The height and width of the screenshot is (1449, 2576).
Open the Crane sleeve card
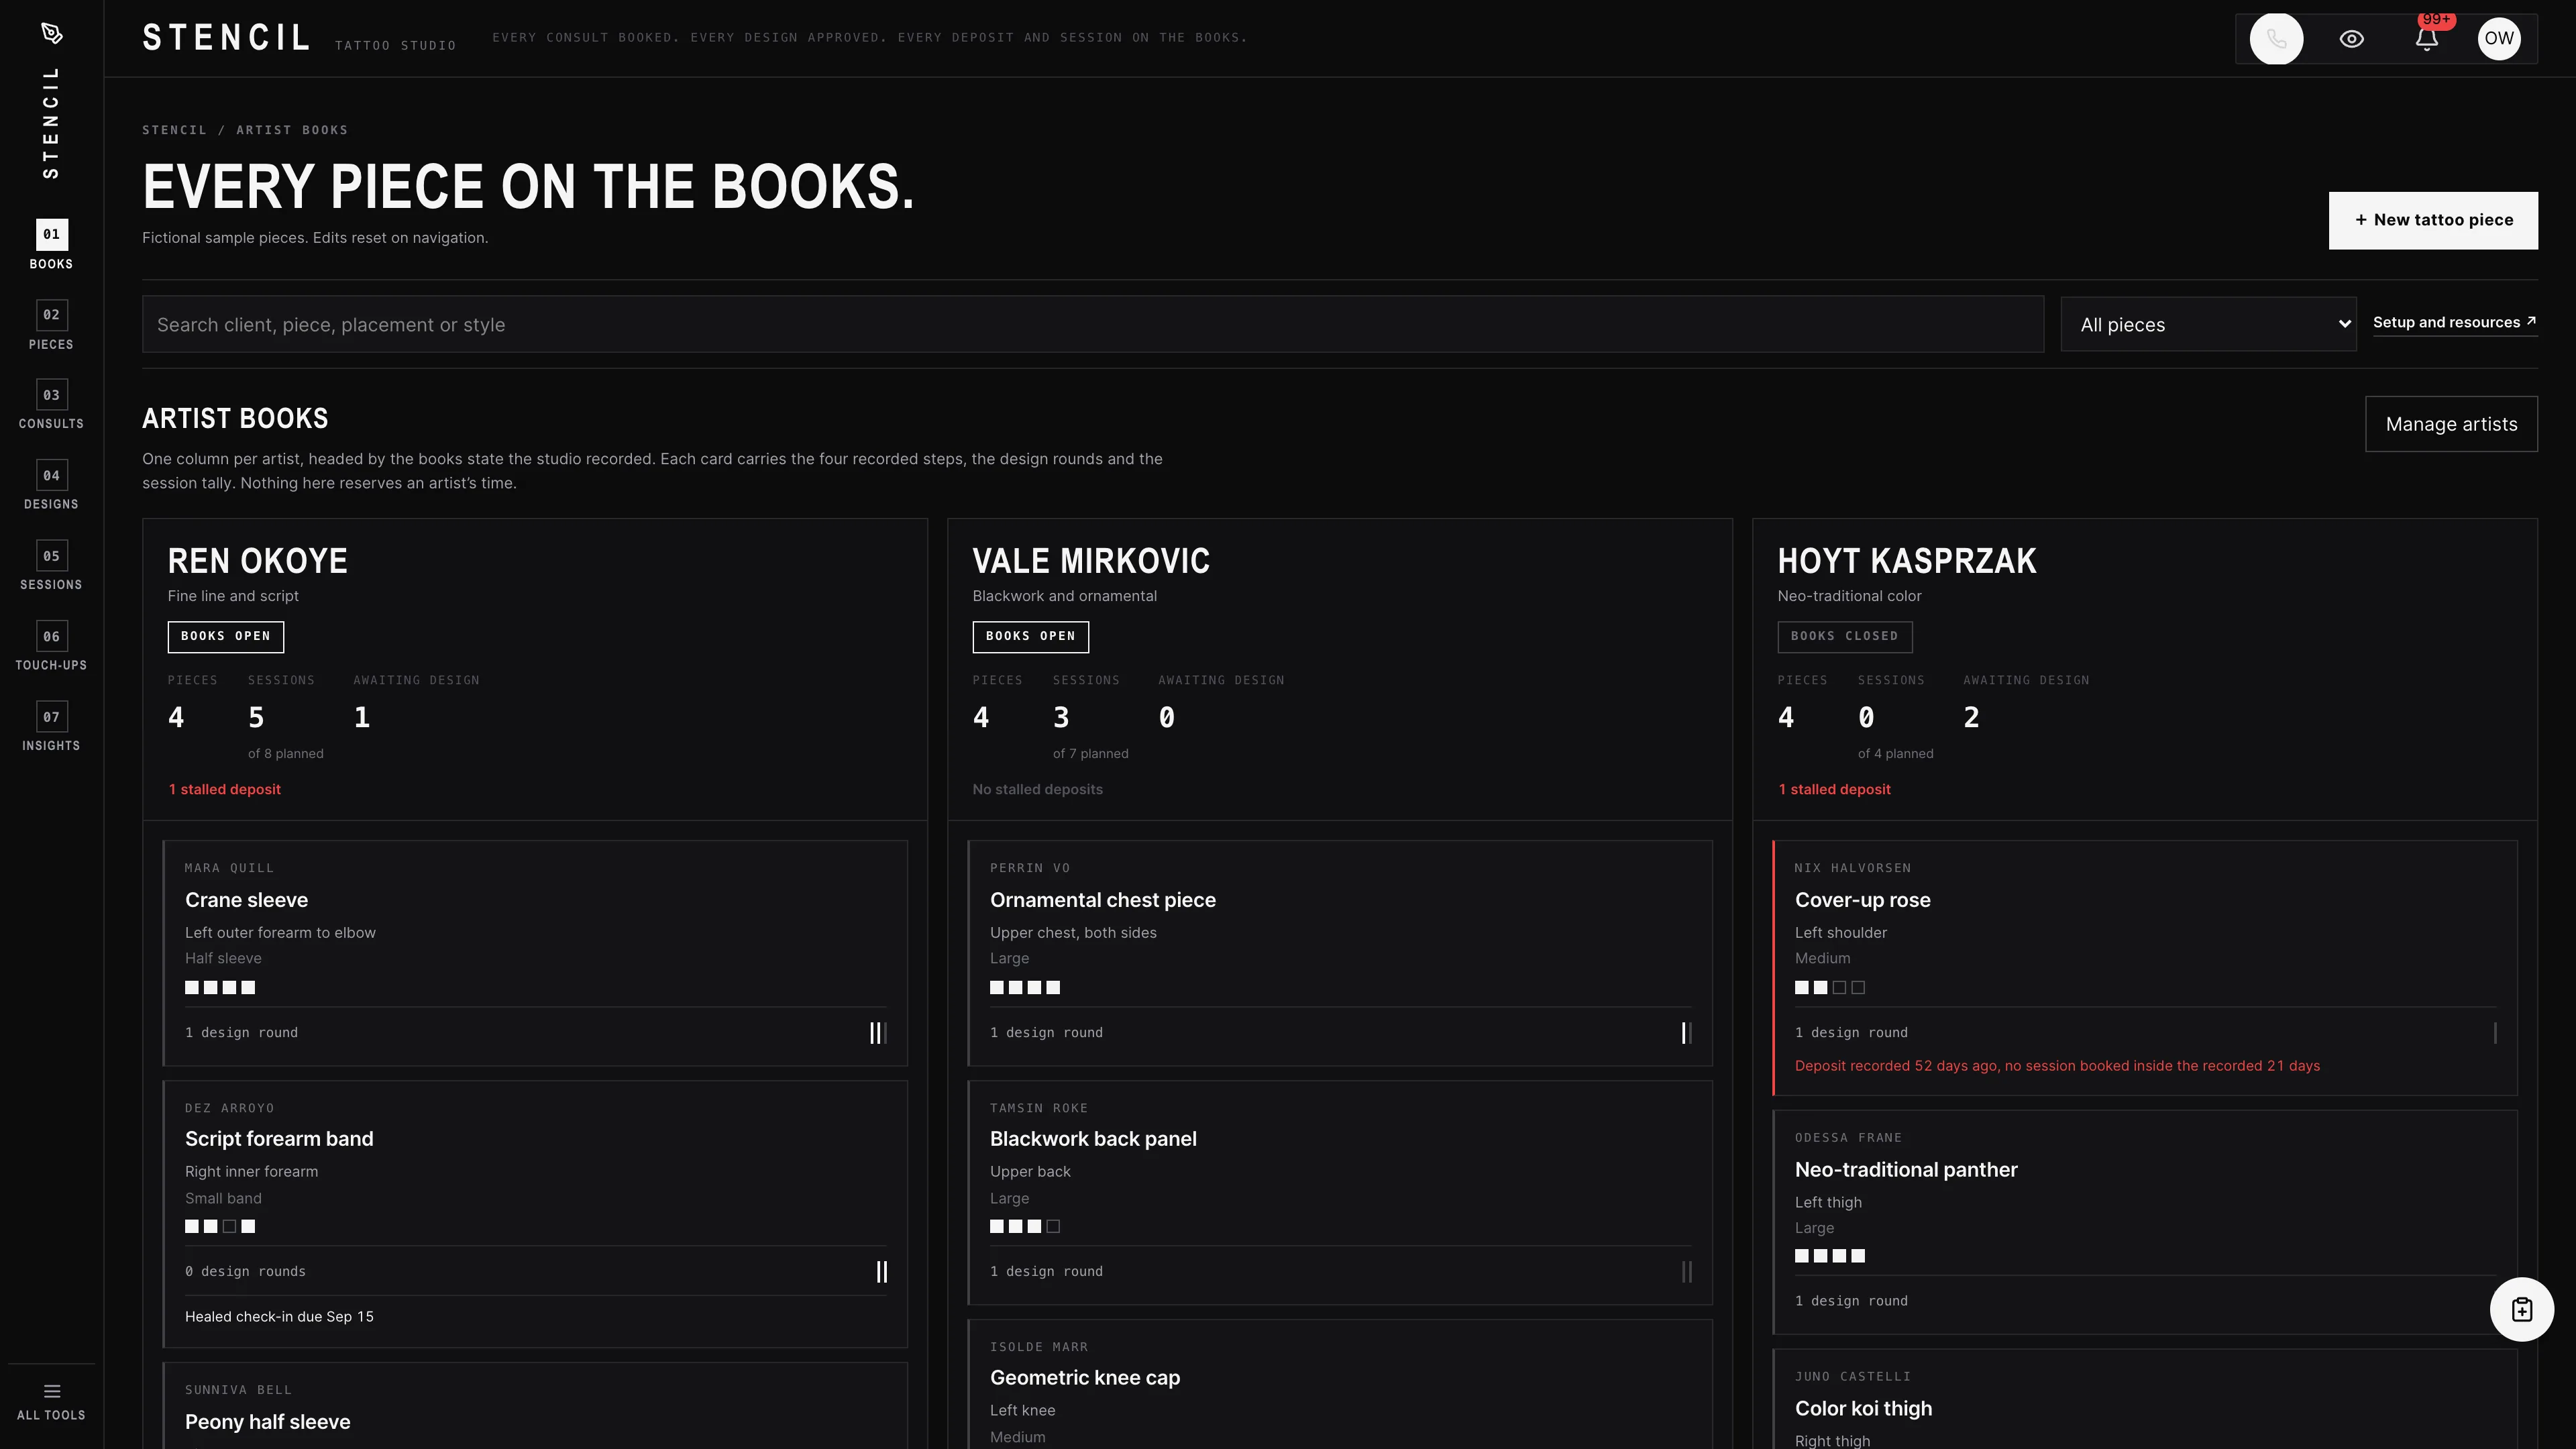[x=535, y=953]
